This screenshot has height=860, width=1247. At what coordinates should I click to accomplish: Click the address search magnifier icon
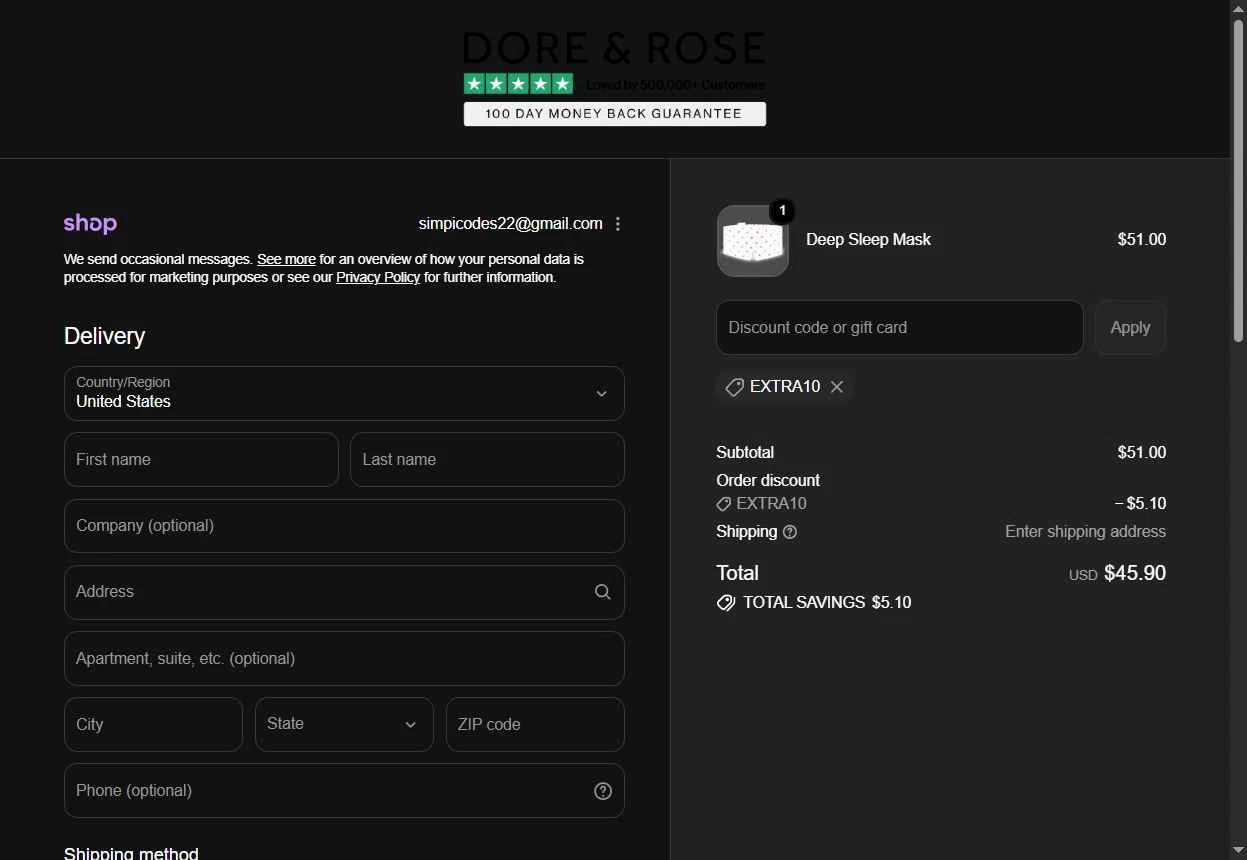(x=603, y=592)
